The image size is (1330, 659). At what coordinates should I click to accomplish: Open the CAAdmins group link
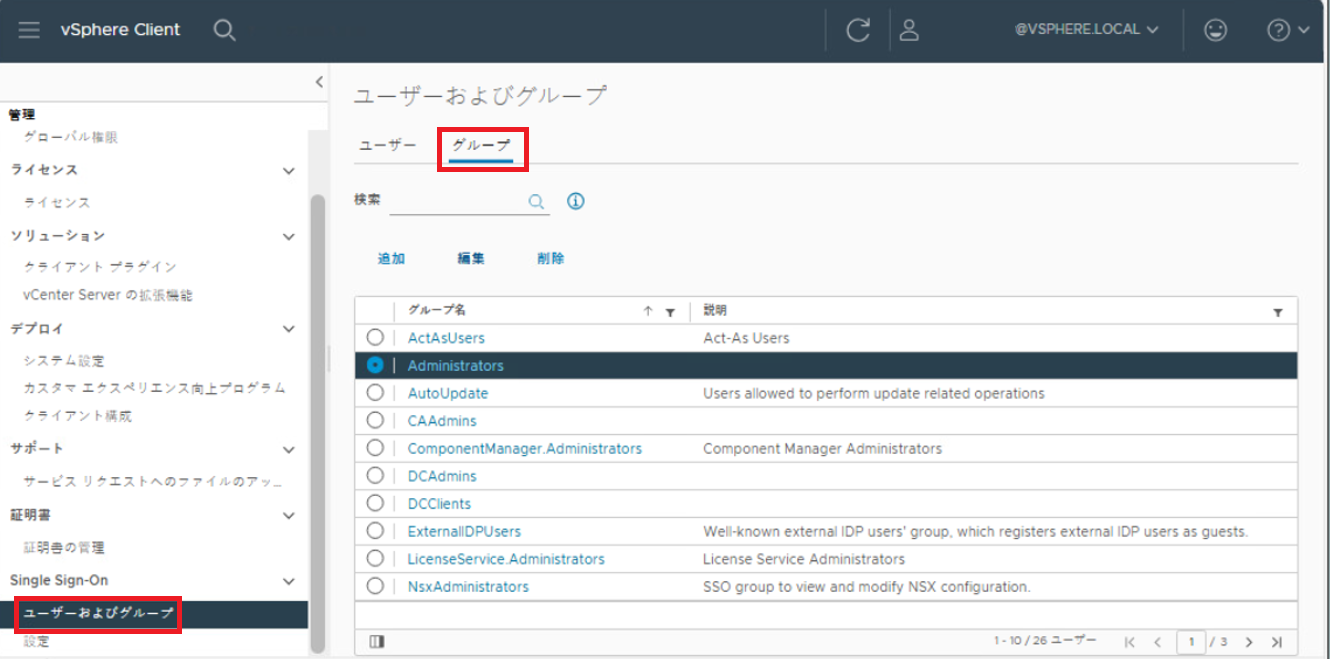[442, 421]
